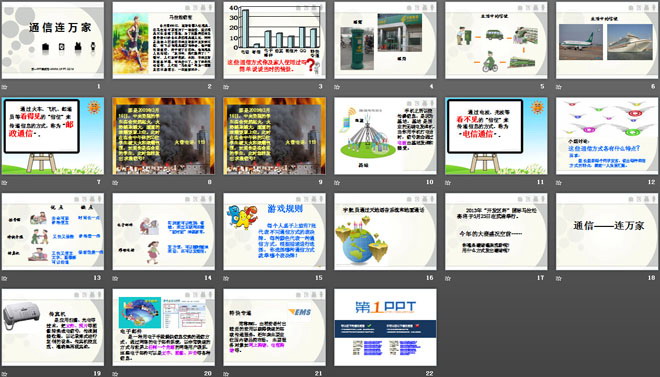The image size is (660, 377).
Task: Select slide 15 titled 游戏规则
Action: click(x=274, y=231)
